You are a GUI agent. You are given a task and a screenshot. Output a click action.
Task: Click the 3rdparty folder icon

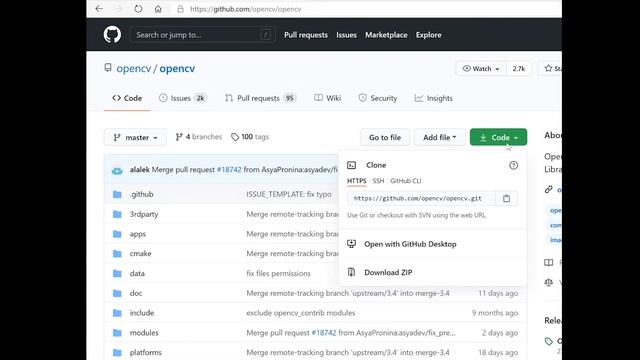point(117,214)
